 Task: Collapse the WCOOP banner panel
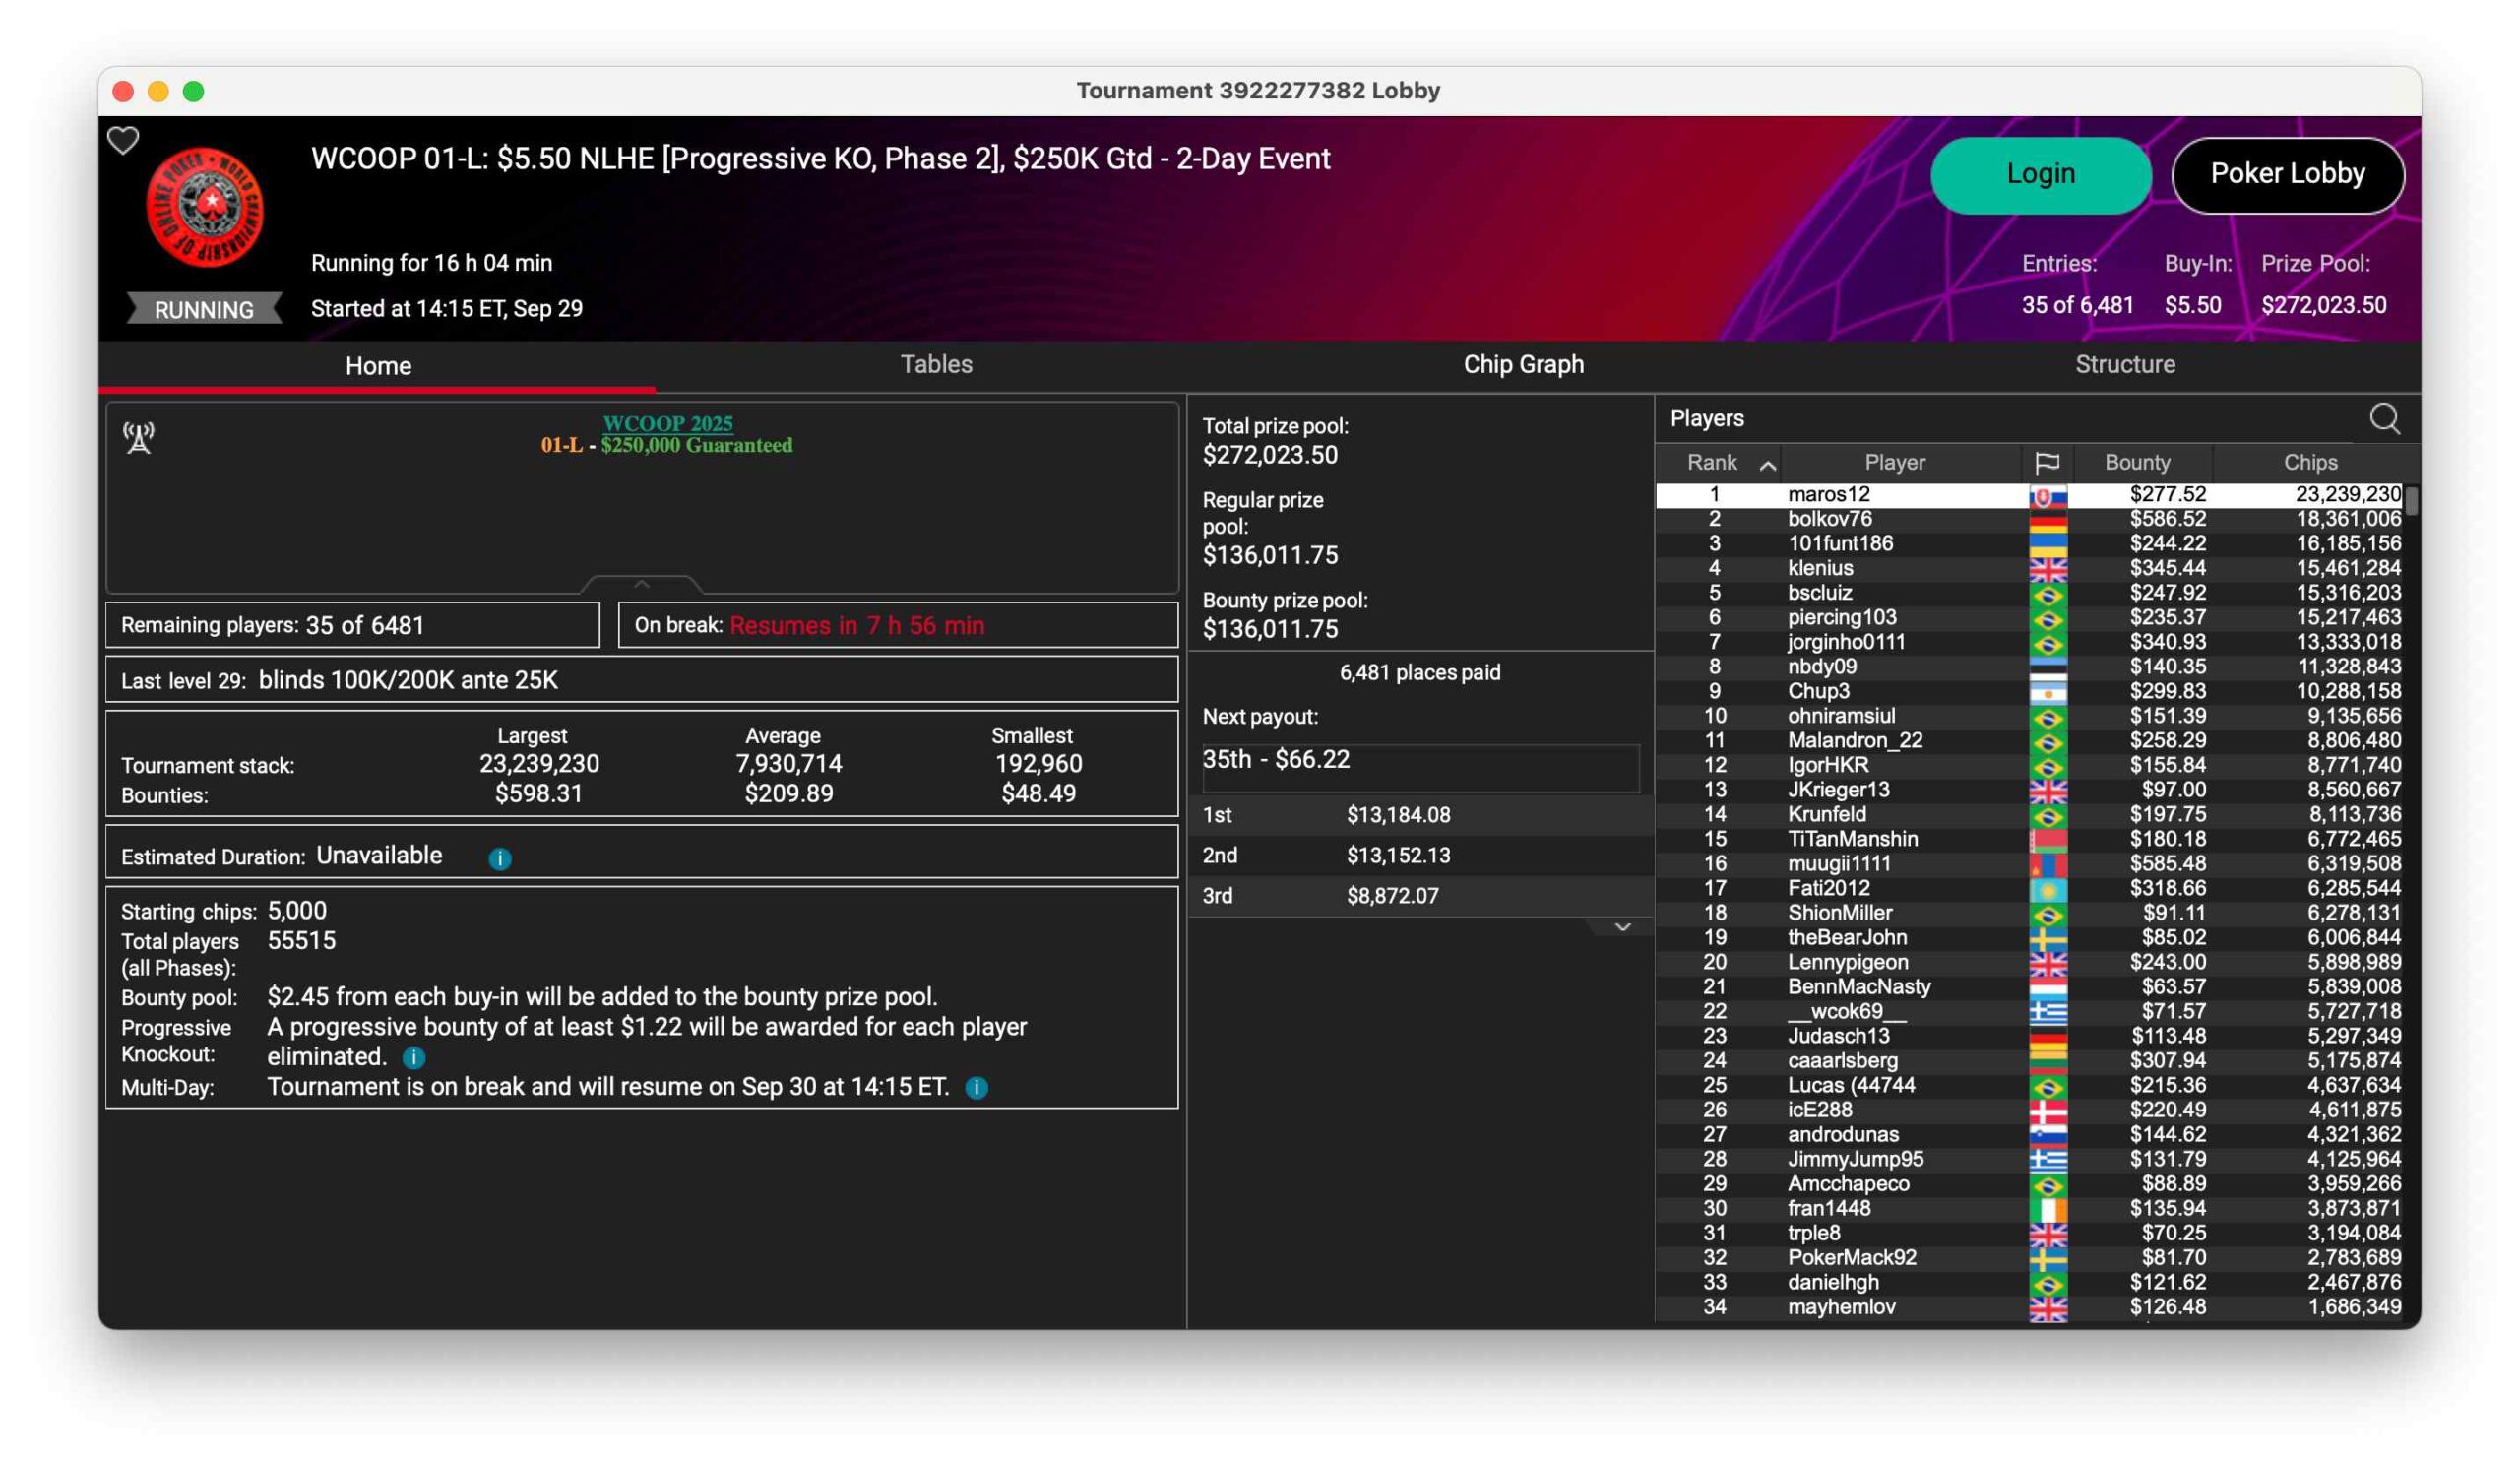pos(642,584)
